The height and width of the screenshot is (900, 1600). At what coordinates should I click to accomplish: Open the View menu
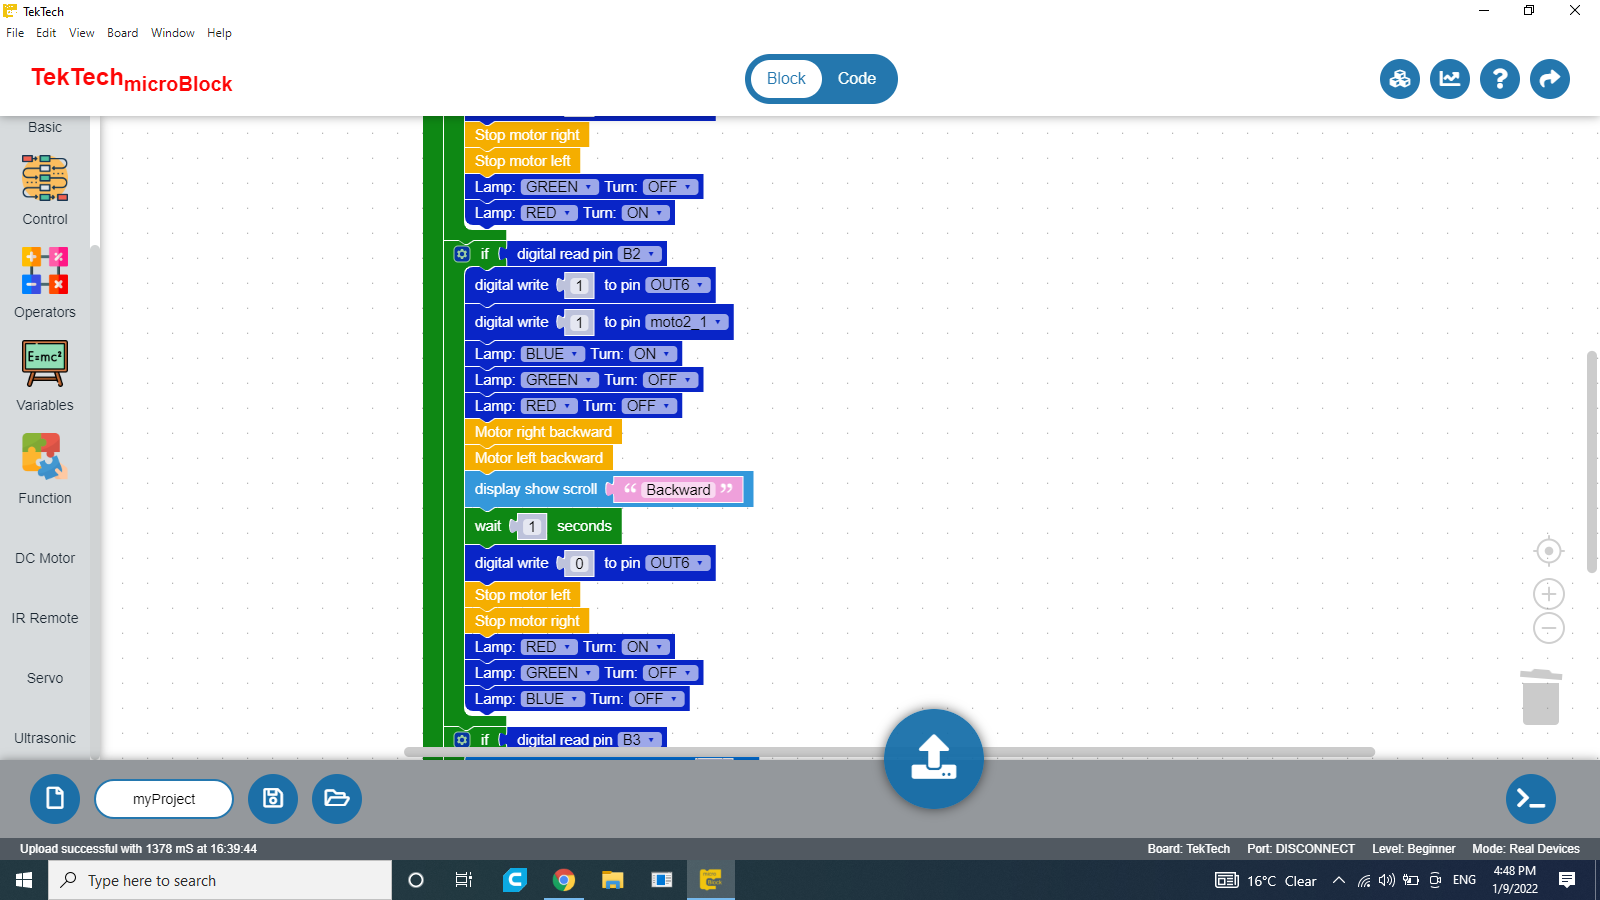[82, 33]
